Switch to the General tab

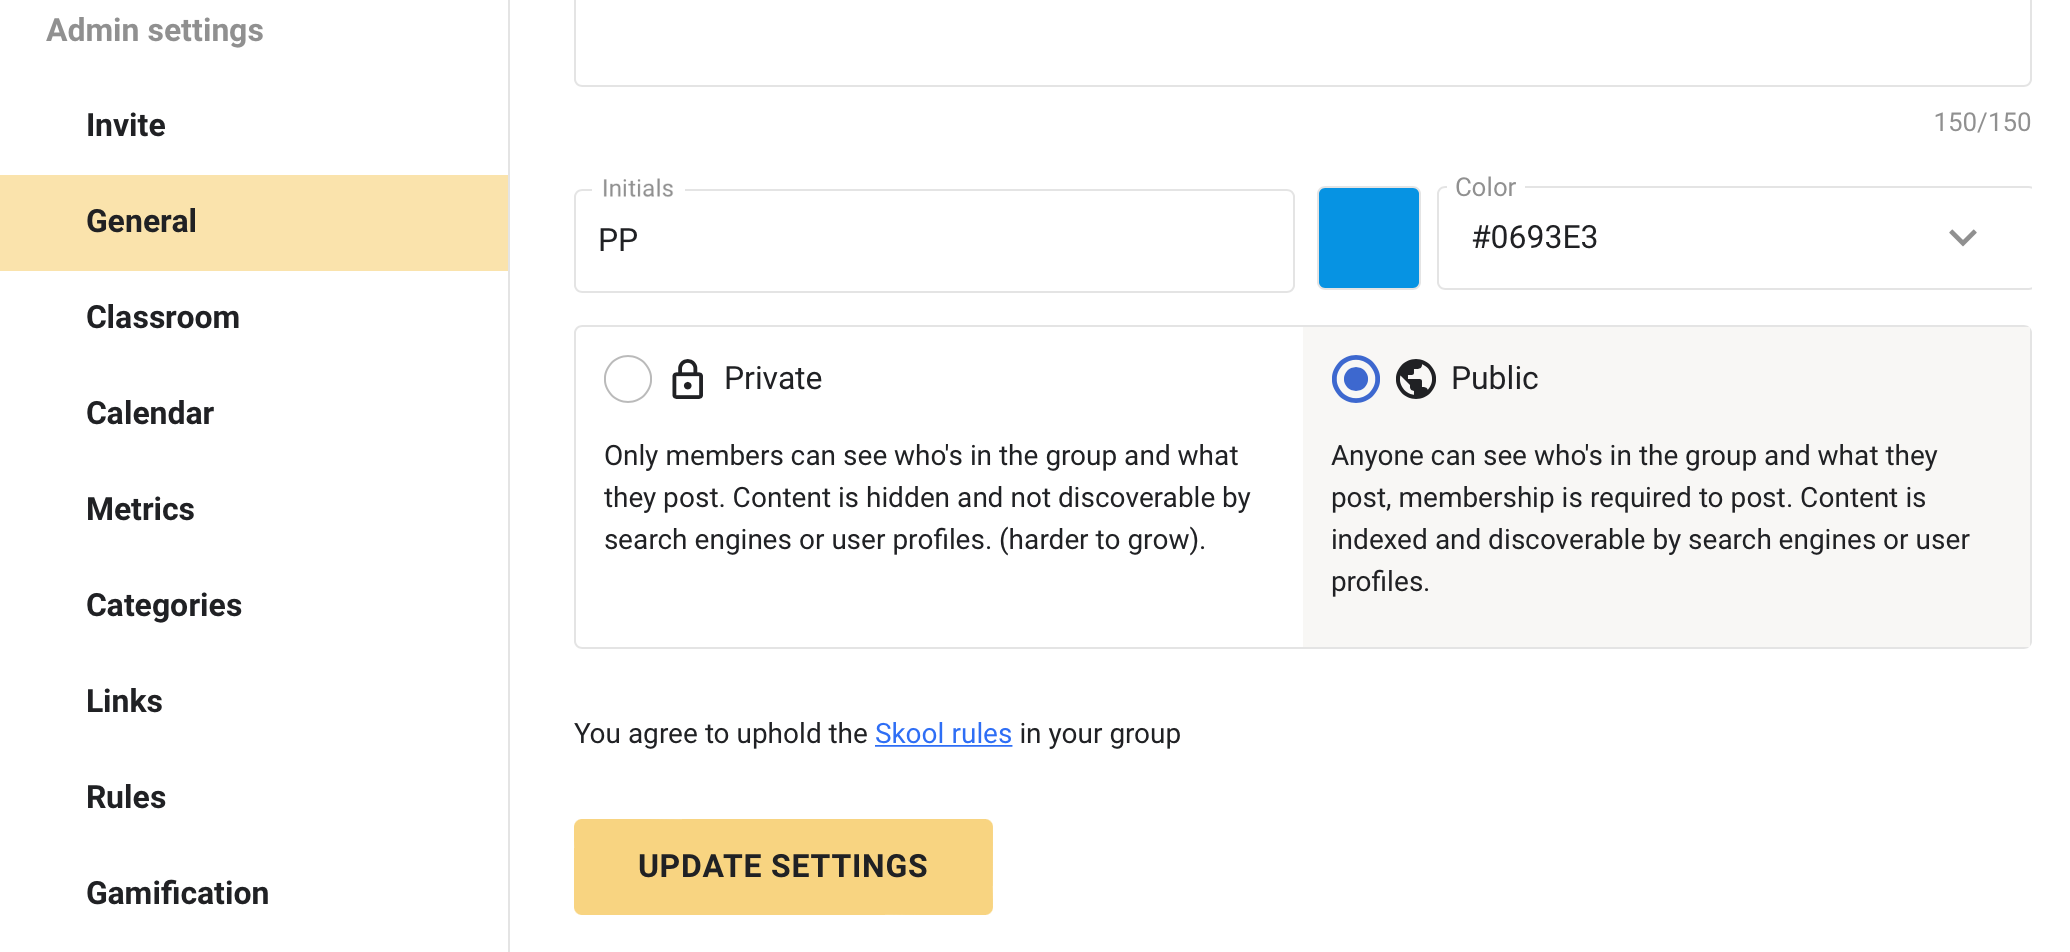(142, 221)
